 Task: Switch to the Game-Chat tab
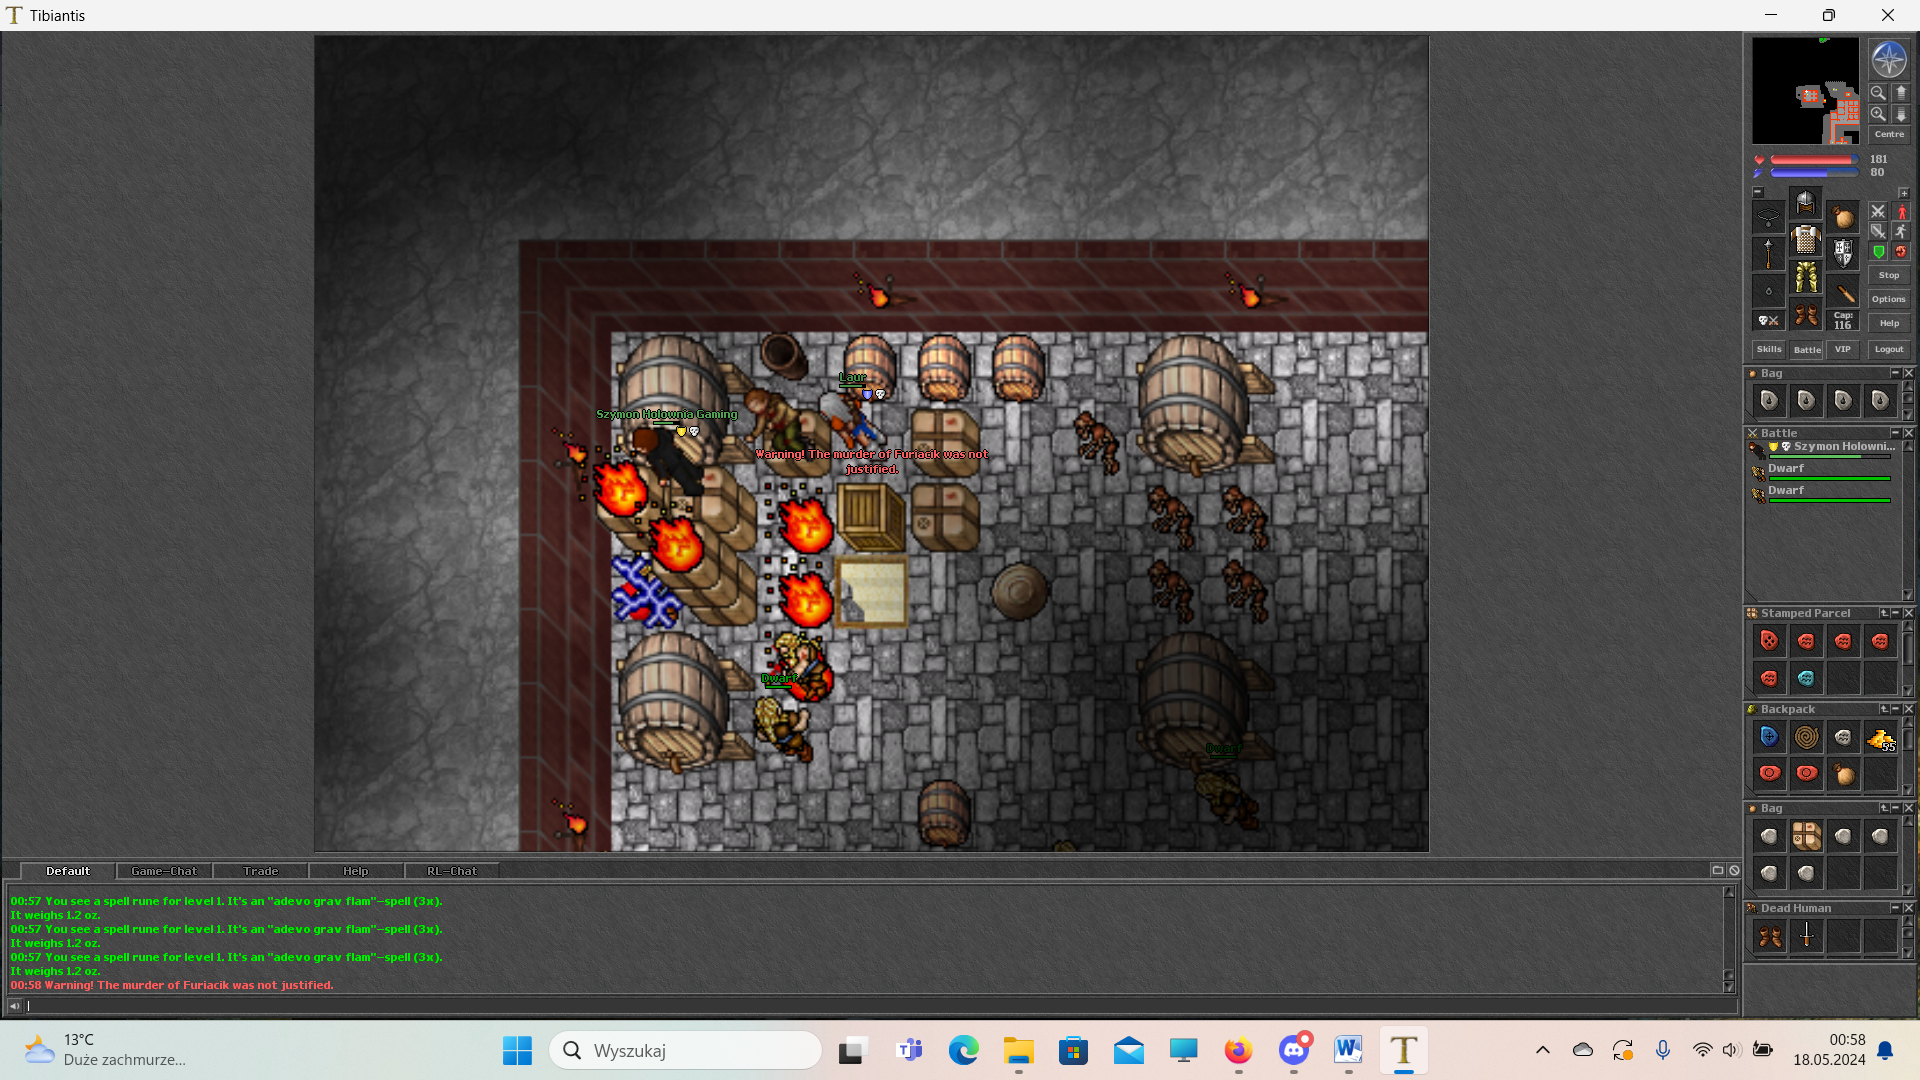click(164, 871)
